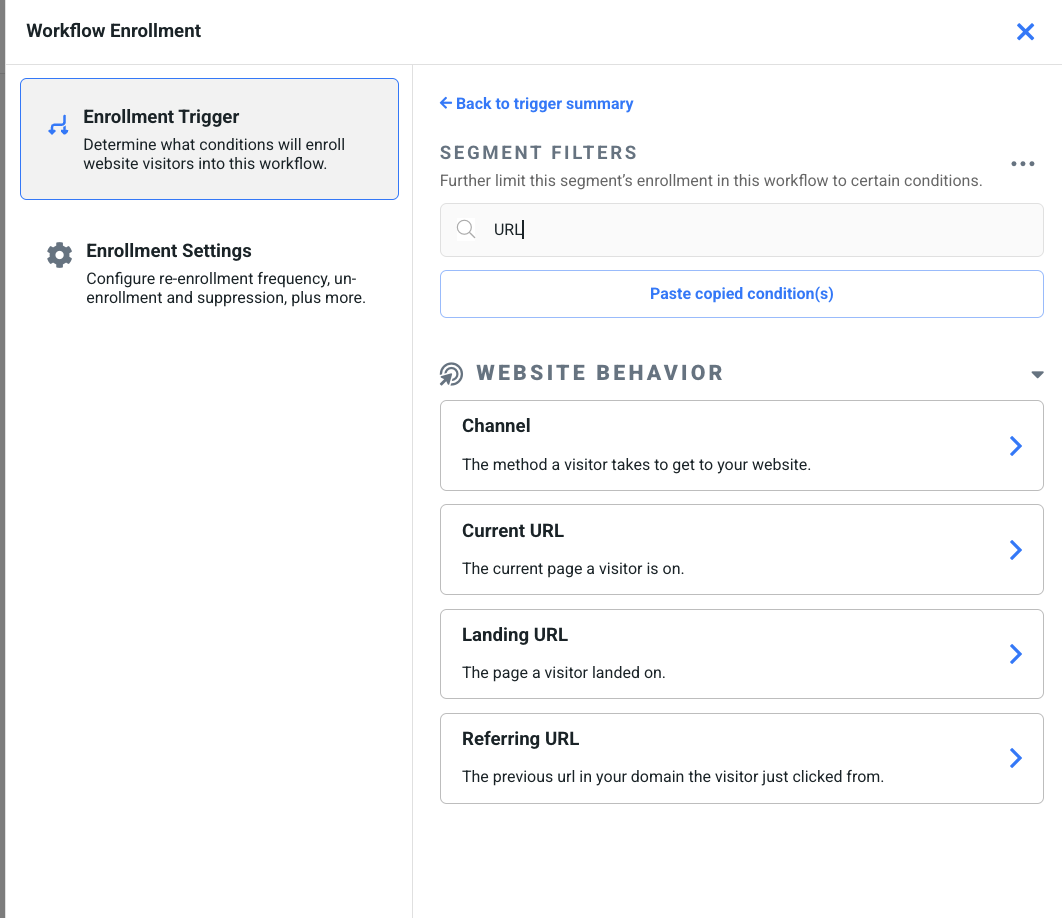Close the Workflow Enrollment dialog
The image size is (1062, 918).
point(1025,31)
